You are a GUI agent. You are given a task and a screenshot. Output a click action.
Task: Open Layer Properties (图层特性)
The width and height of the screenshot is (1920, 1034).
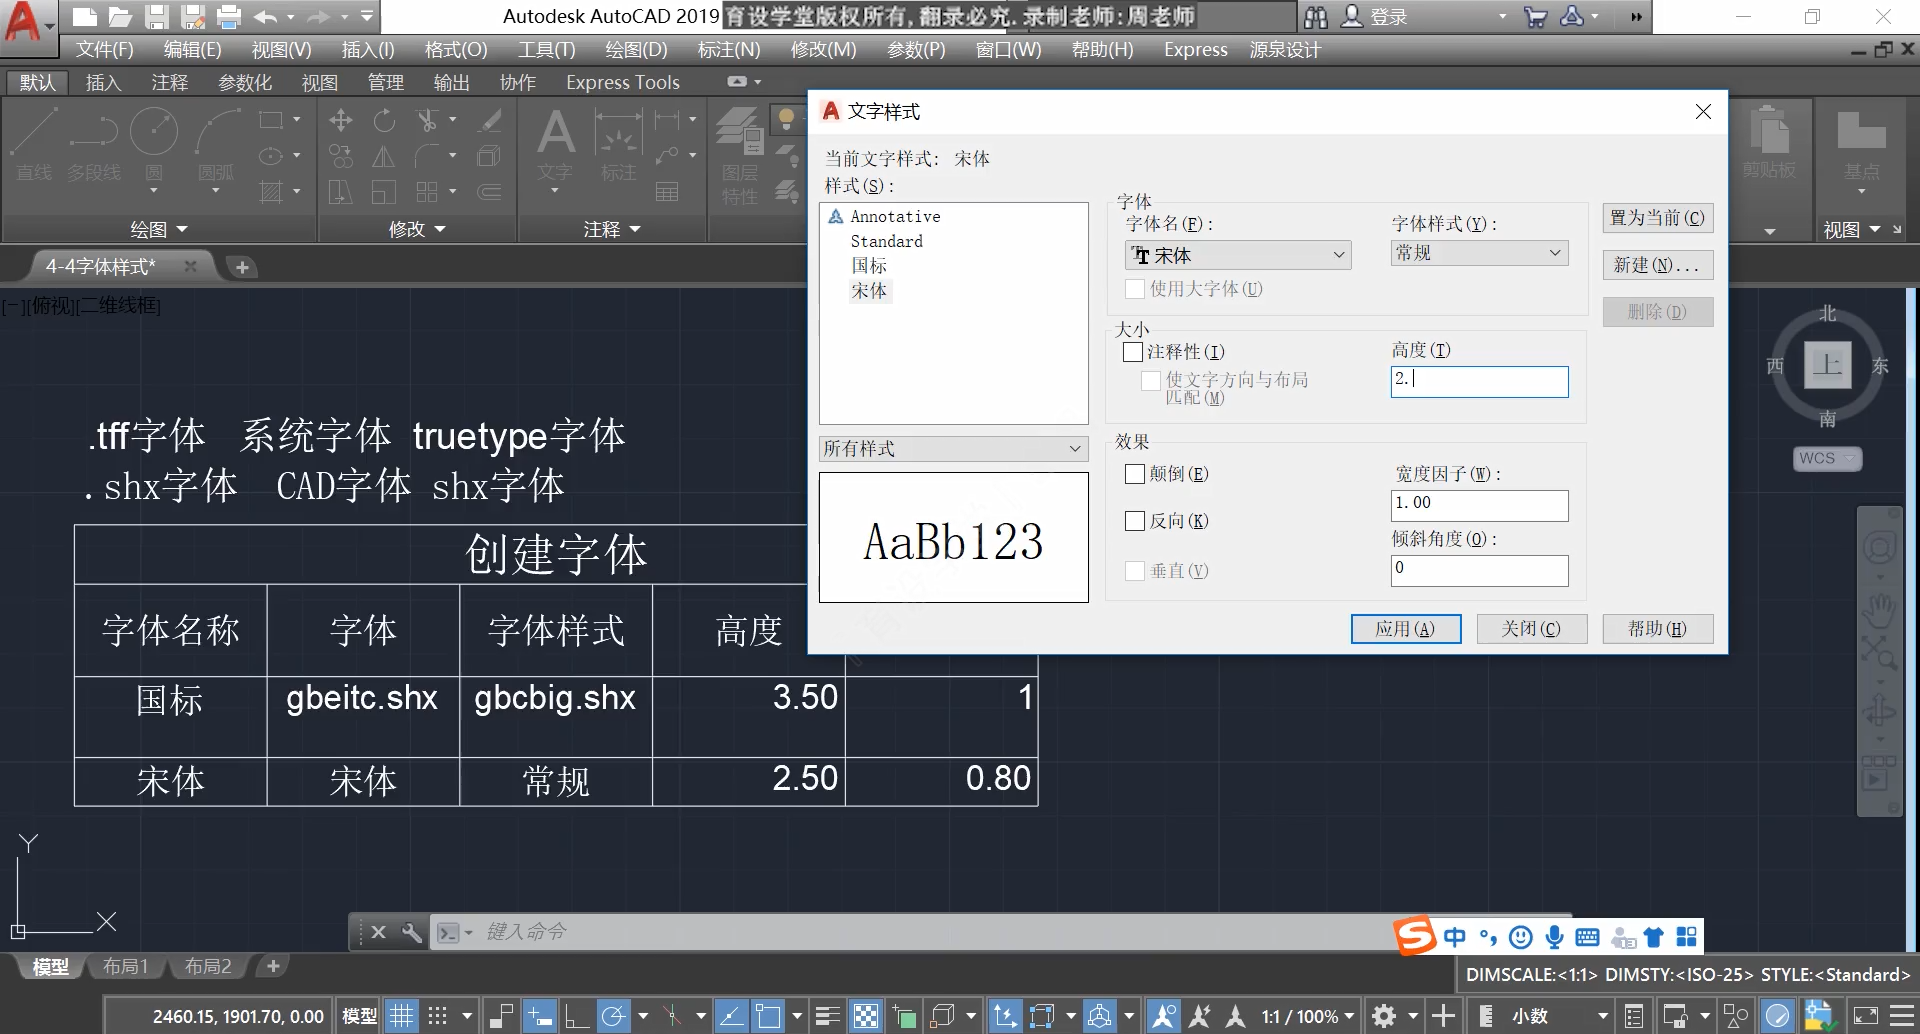tap(740, 155)
